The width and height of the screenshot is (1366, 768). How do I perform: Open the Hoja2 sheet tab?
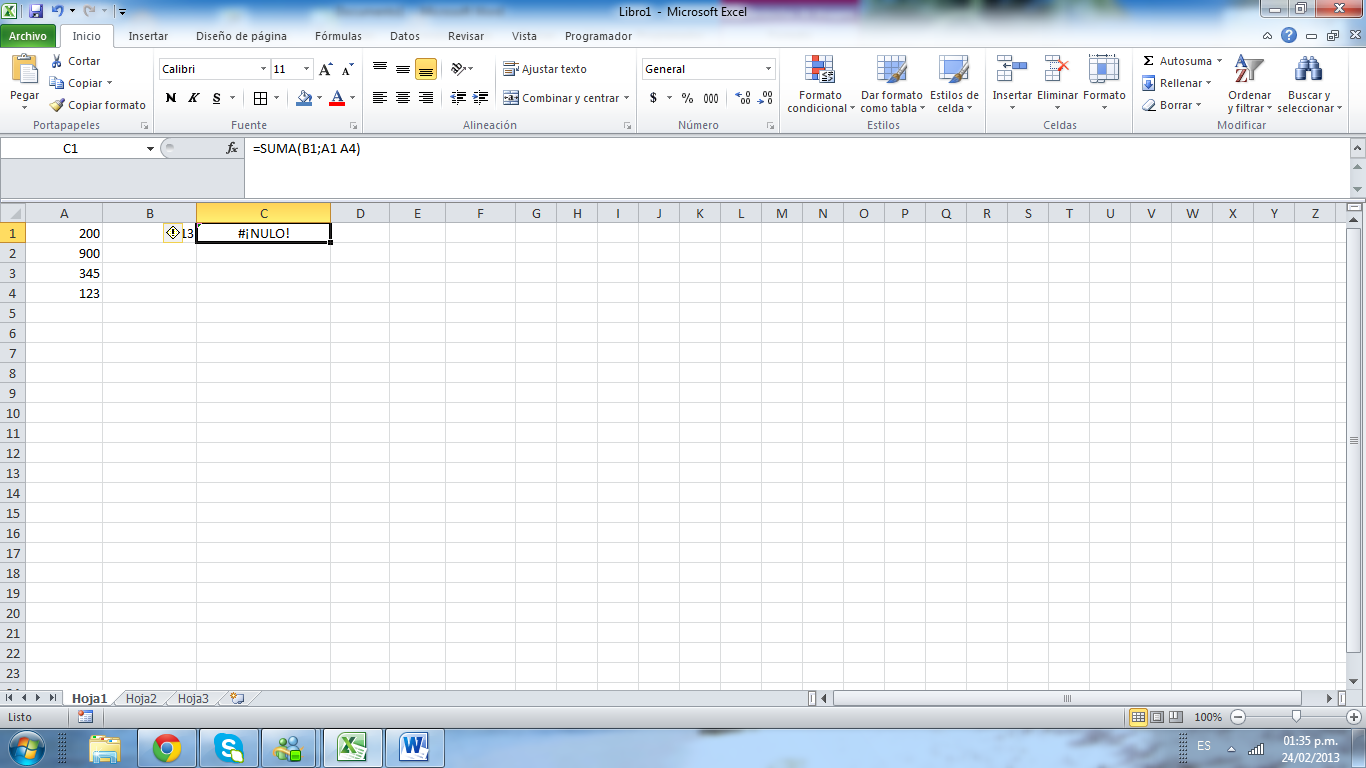pyautogui.click(x=141, y=699)
